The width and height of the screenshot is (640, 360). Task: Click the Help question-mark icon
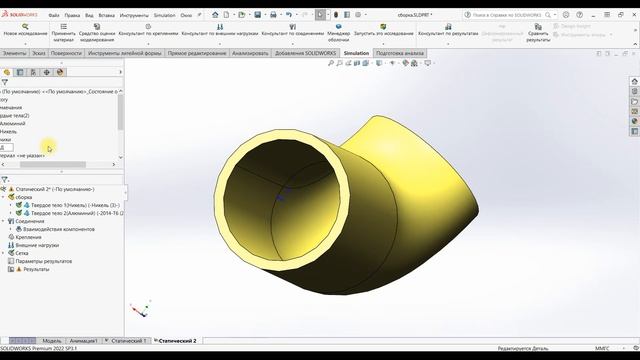pyautogui.click(x=579, y=15)
